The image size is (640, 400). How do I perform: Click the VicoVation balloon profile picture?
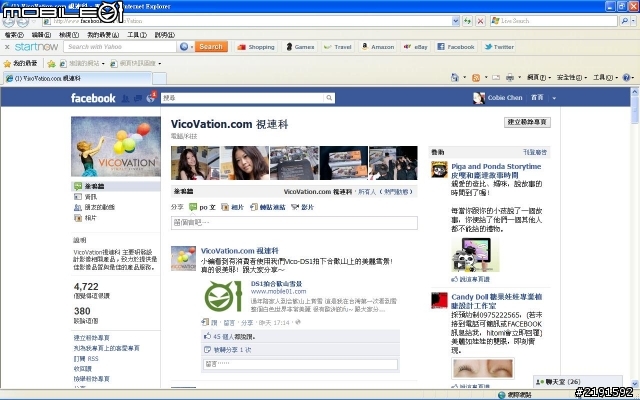point(116,147)
